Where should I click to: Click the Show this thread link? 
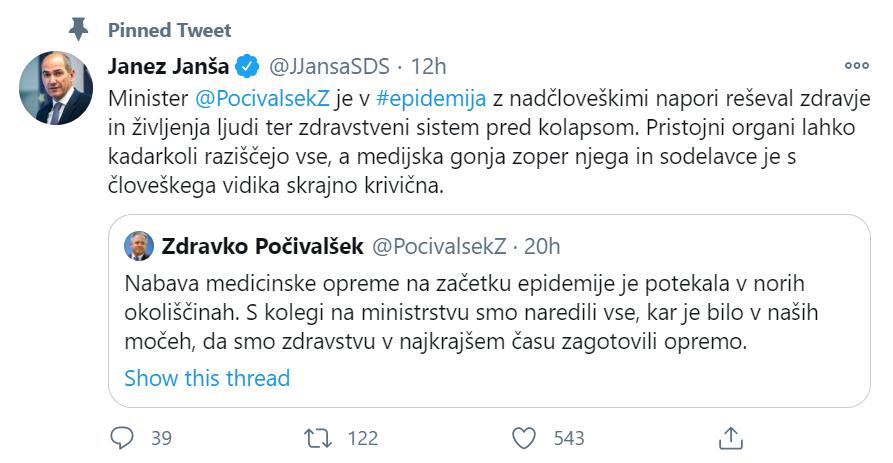[207, 378]
